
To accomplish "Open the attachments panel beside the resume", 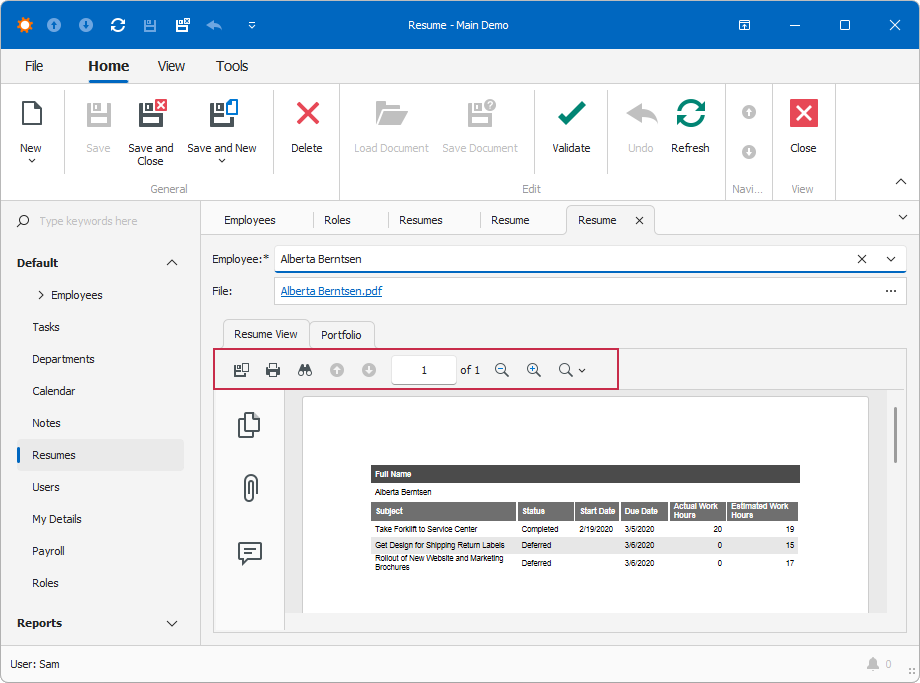I will 248,488.
